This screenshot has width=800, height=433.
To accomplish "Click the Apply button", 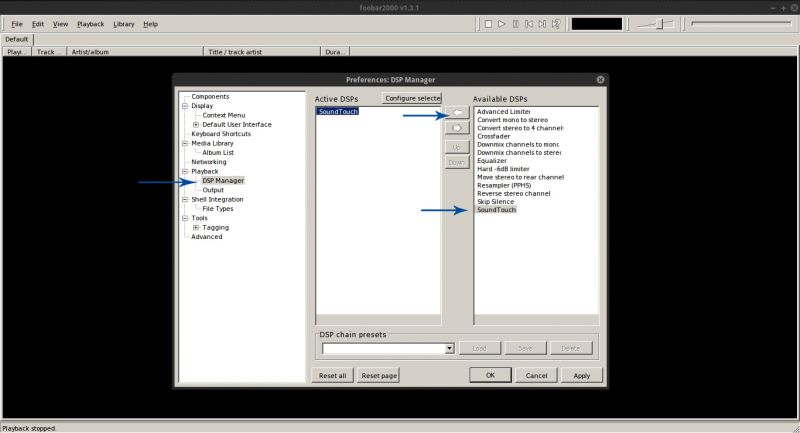I will [582, 375].
